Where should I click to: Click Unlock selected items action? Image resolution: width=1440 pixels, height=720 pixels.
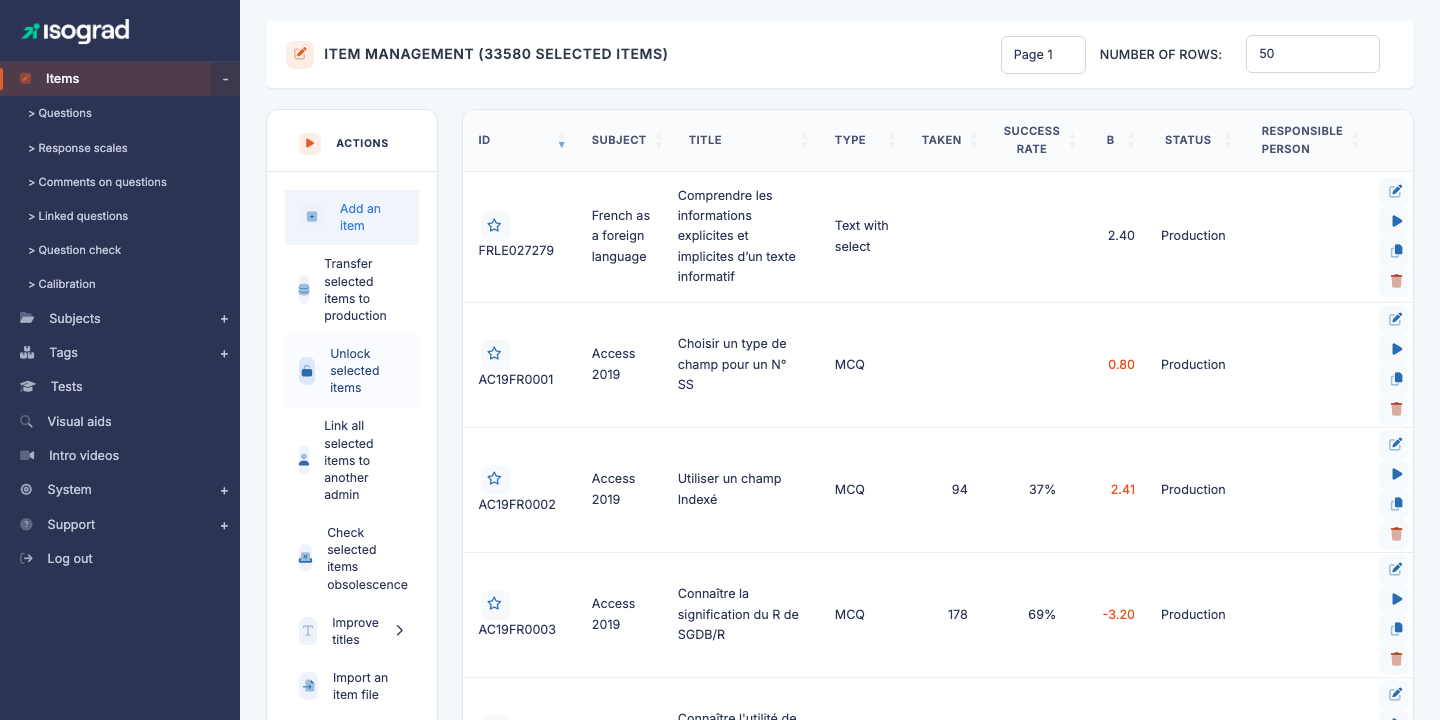click(x=352, y=371)
